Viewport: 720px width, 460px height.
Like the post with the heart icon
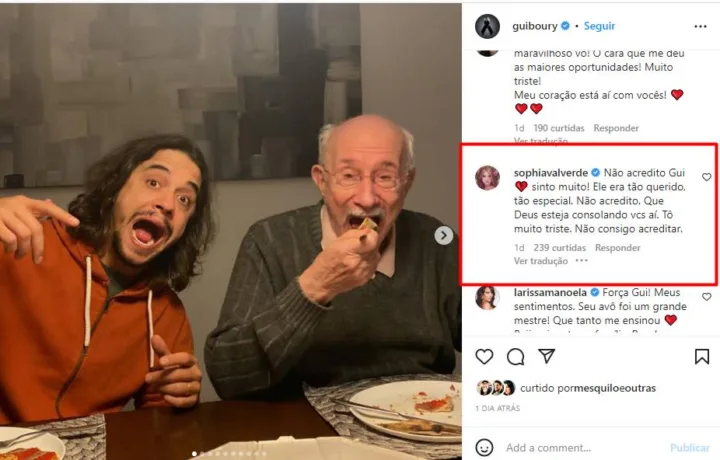point(484,357)
